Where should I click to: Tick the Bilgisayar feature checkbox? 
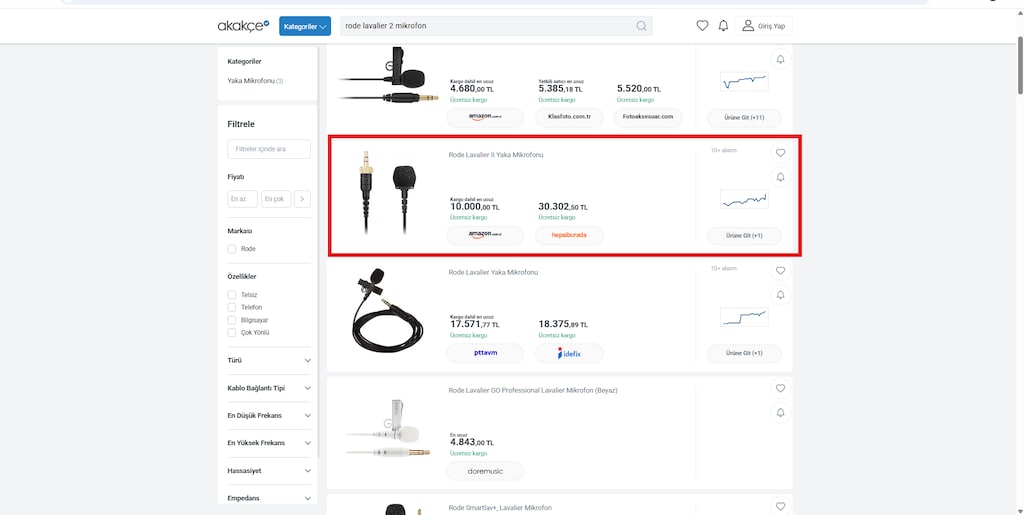[232, 320]
